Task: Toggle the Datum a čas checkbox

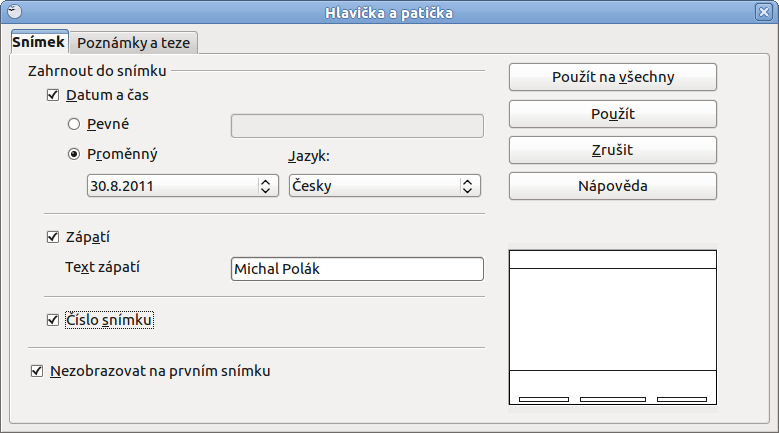Action: click(x=53, y=95)
